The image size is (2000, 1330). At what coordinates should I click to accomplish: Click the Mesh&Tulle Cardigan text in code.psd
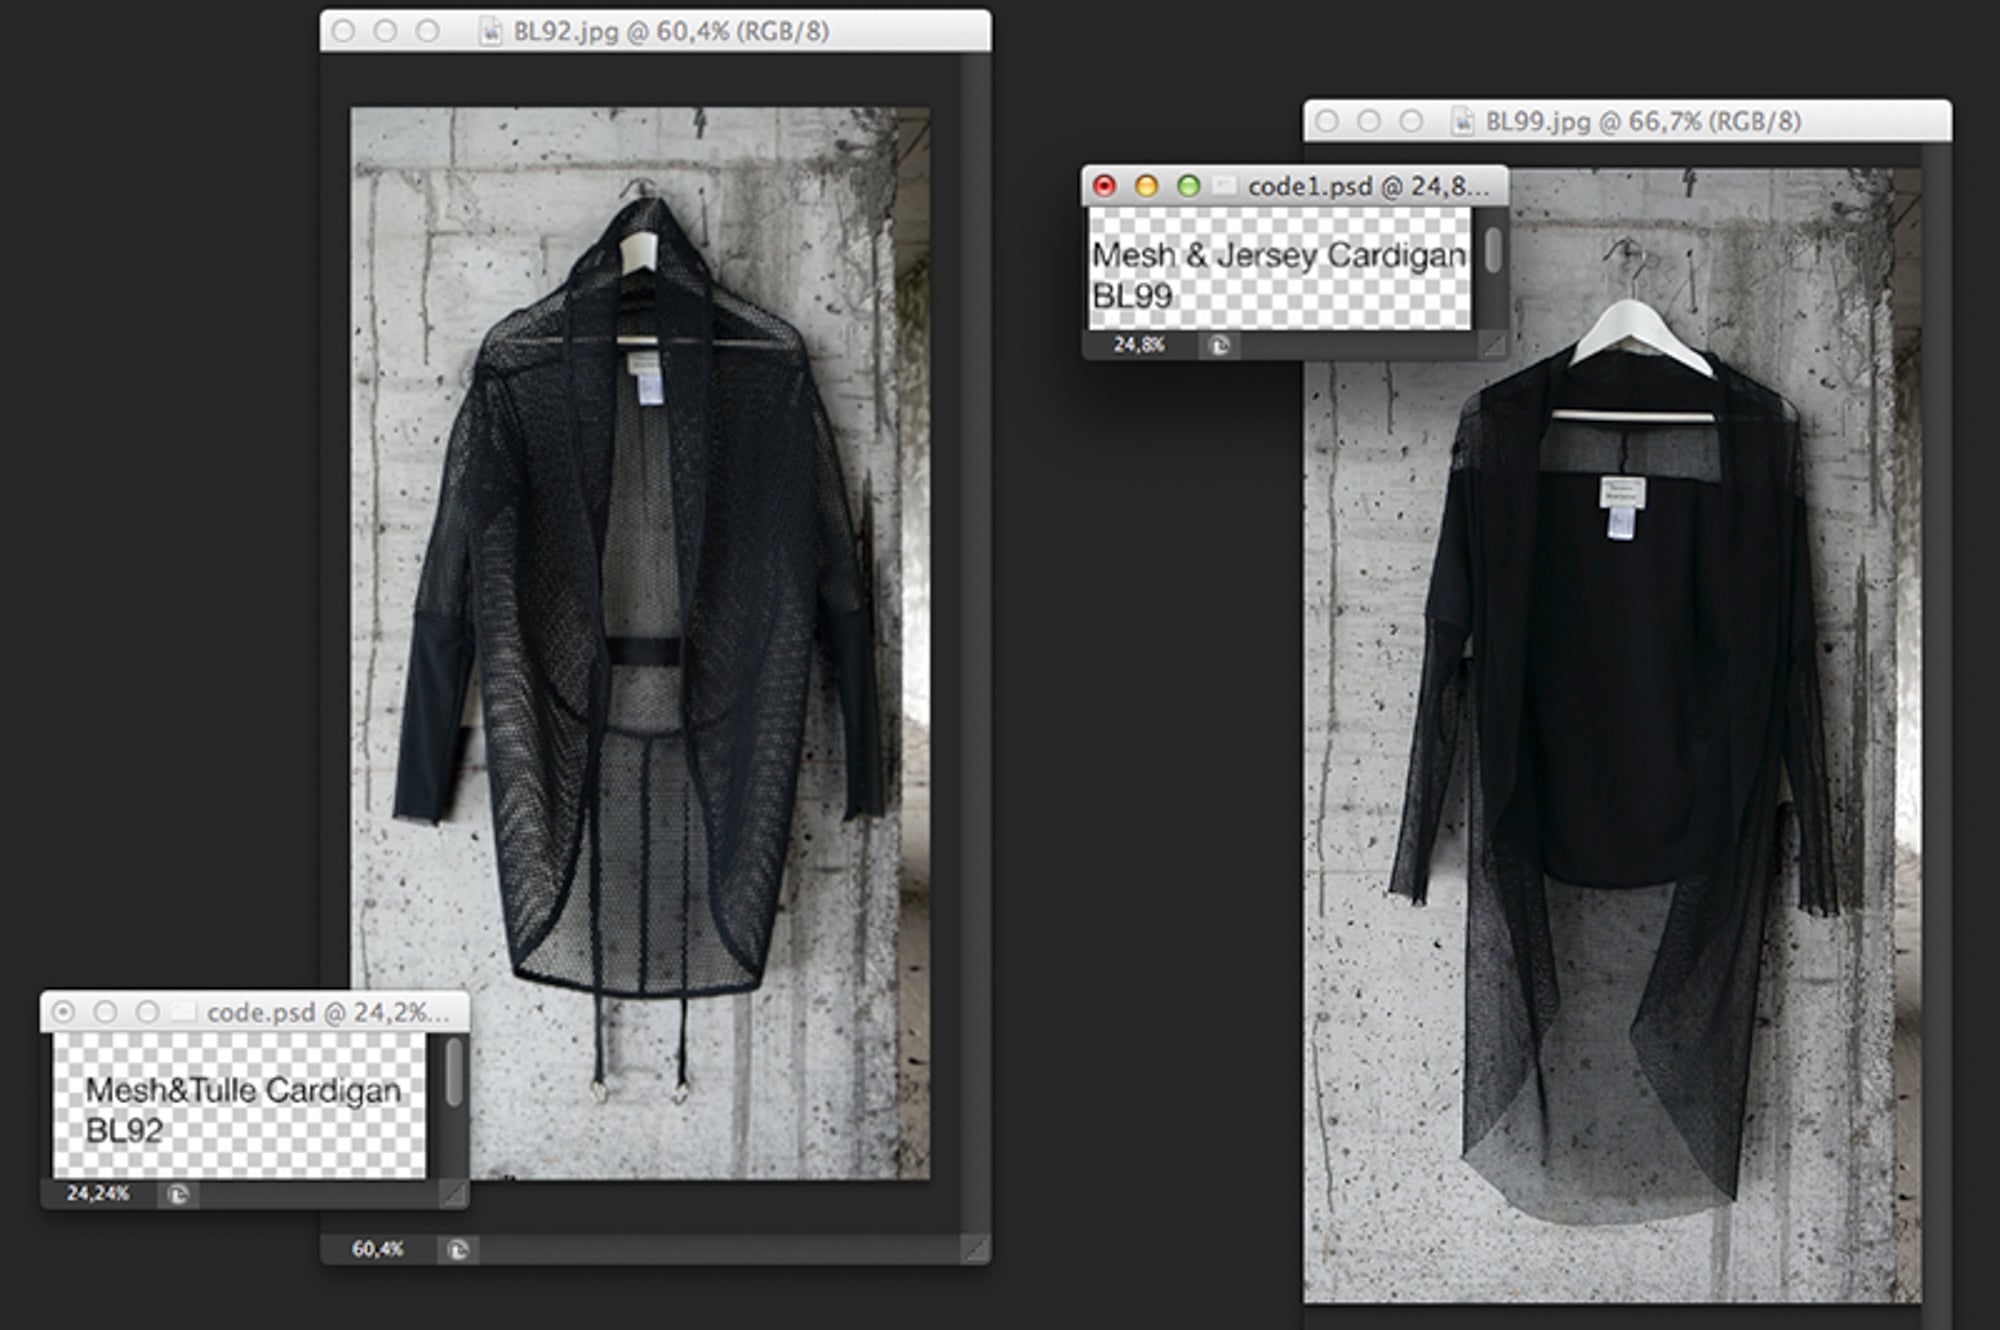pyautogui.click(x=243, y=1091)
